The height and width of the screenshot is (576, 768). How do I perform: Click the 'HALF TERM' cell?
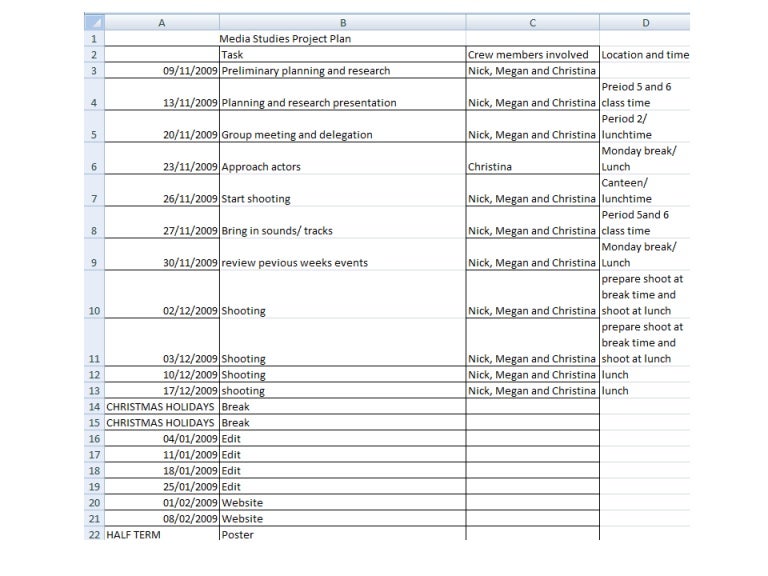pyautogui.click(x=161, y=534)
